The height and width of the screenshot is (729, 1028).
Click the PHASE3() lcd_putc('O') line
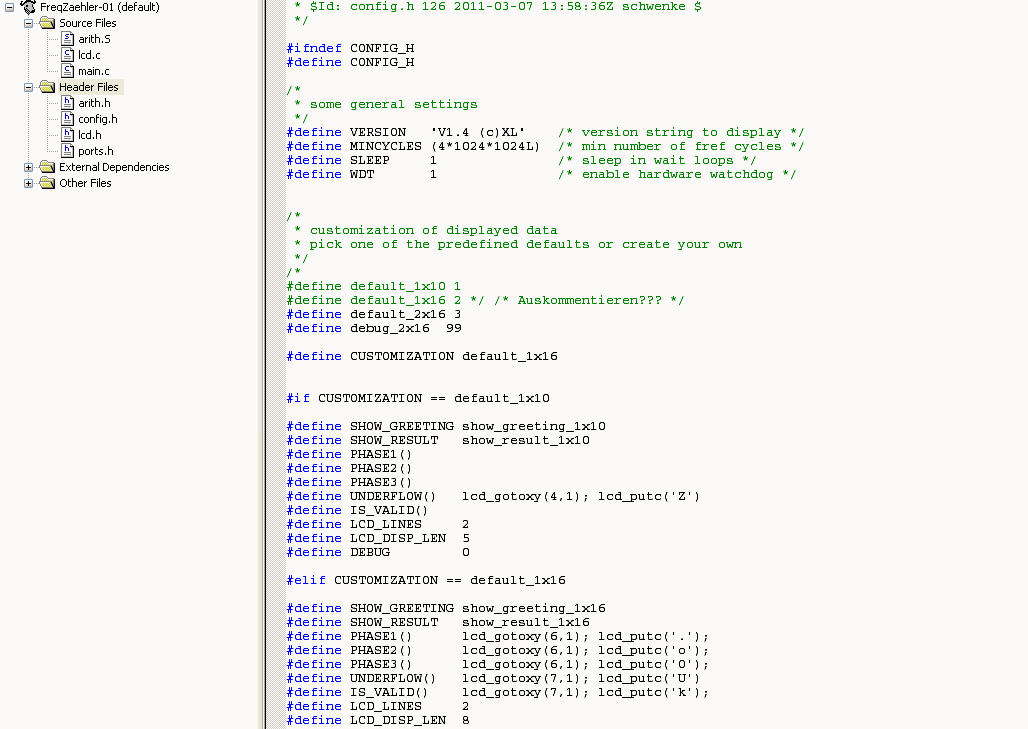click(x=498, y=664)
